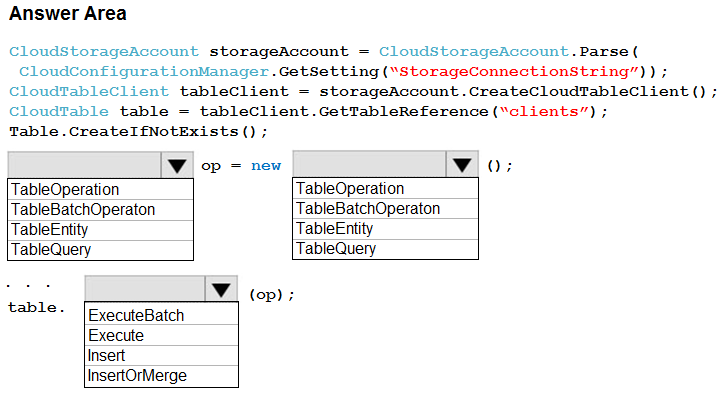Choose TableEntity in the op type list
The width and height of the screenshot is (720, 394).
[101, 230]
